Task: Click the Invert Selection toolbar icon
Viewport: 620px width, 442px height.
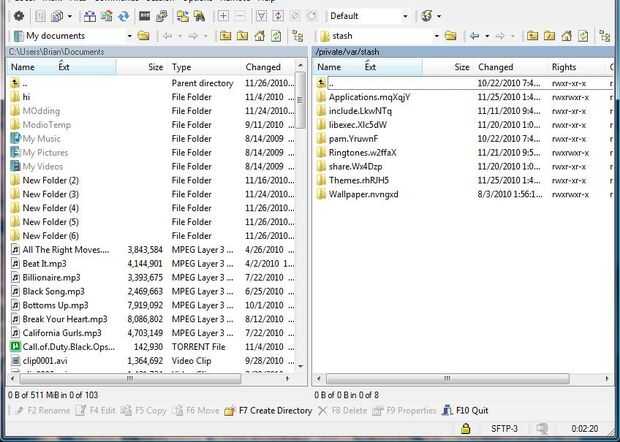Action: click(x=278, y=16)
